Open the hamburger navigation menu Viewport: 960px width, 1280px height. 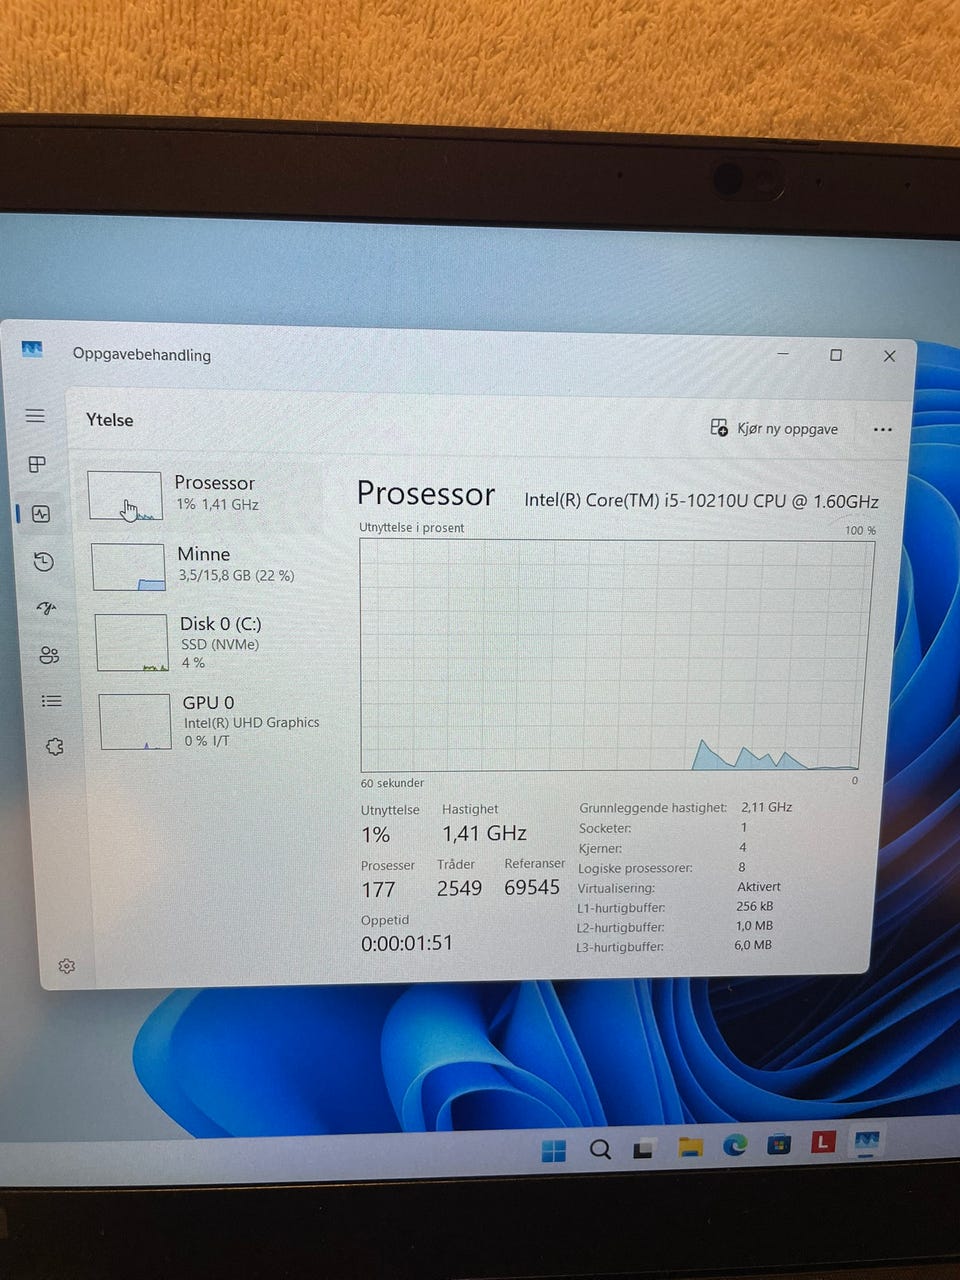coord(35,415)
